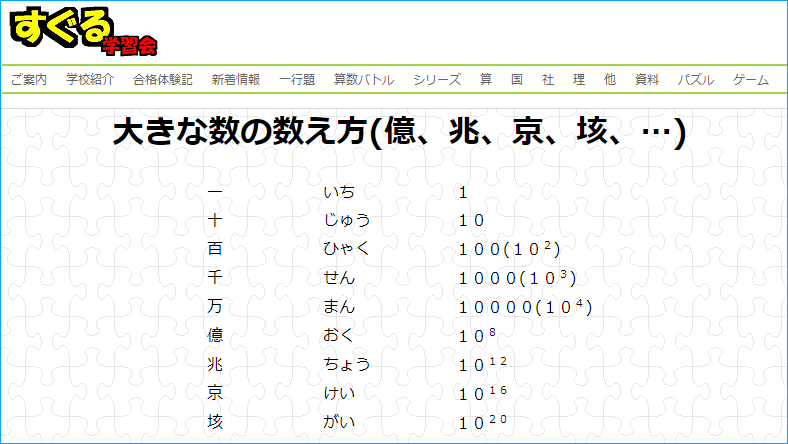This screenshot has height=444, width=788.
Task: Open the ゲーム menu item
Action: [751, 79]
